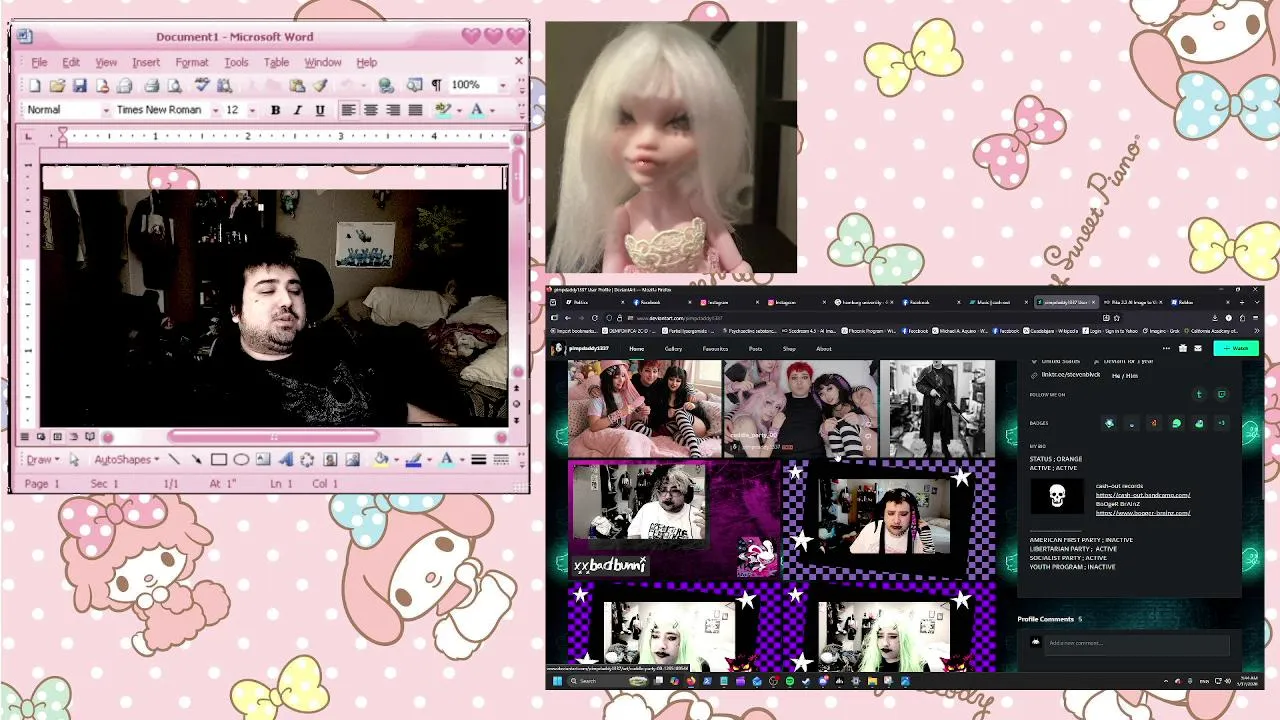This screenshot has height=720, width=1280.
Task: Toggle Bold formatting in Word
Action: click(275, 110)
